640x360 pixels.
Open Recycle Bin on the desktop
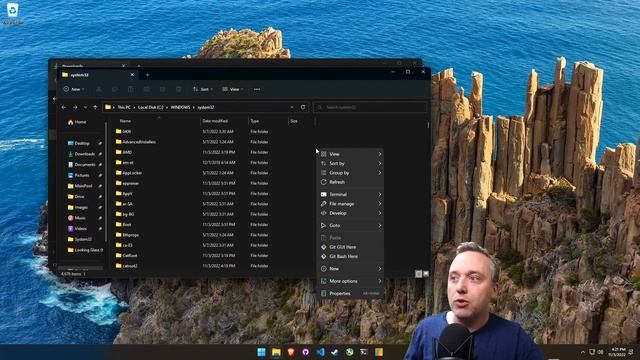(13, 12)
